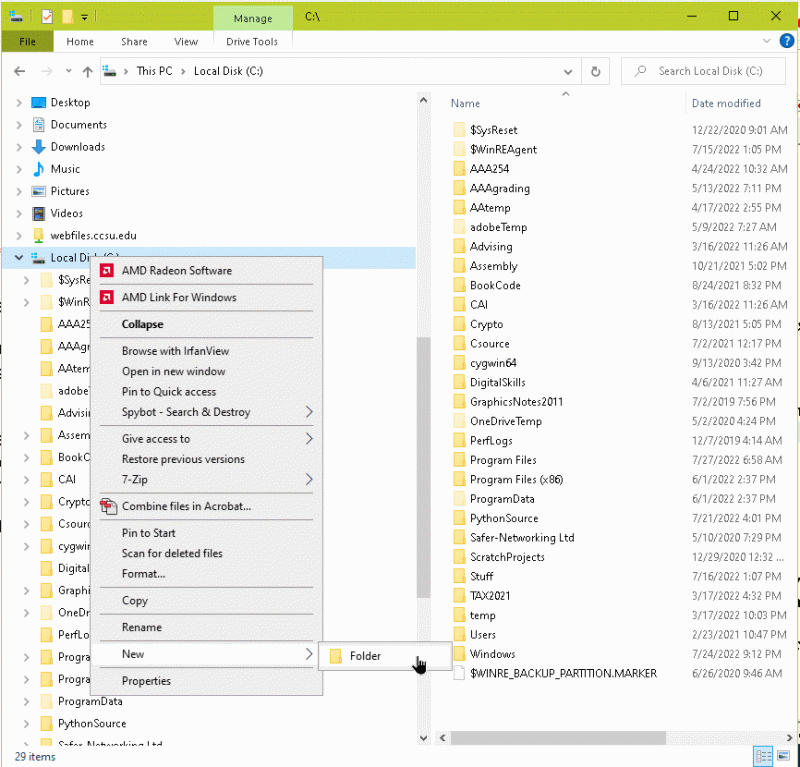Expand the Desktop tree node
Viewport: 800px width, 767px height.
(x=19, y=103)
